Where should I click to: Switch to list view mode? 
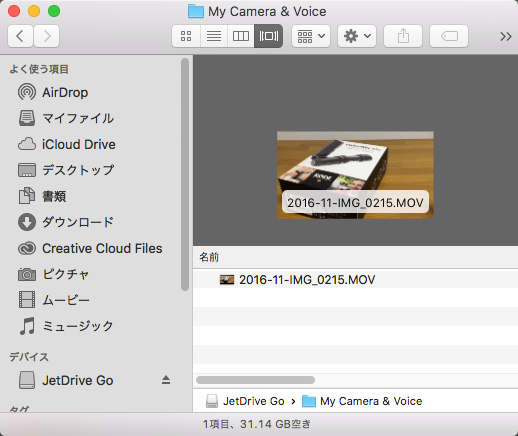[214, 36]
